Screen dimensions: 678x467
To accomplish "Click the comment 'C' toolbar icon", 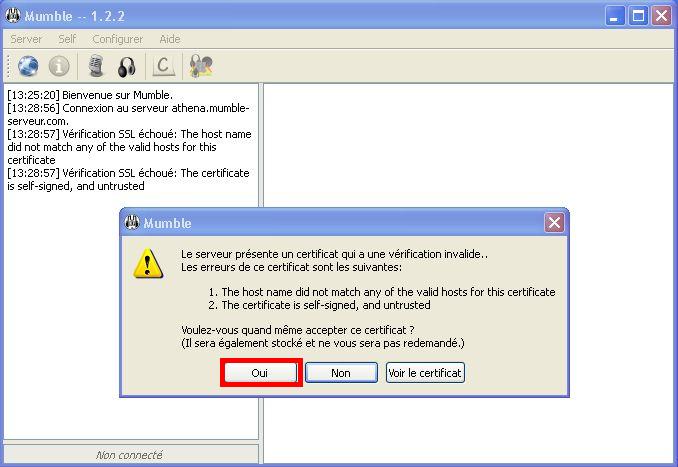I will click(164, 66).
